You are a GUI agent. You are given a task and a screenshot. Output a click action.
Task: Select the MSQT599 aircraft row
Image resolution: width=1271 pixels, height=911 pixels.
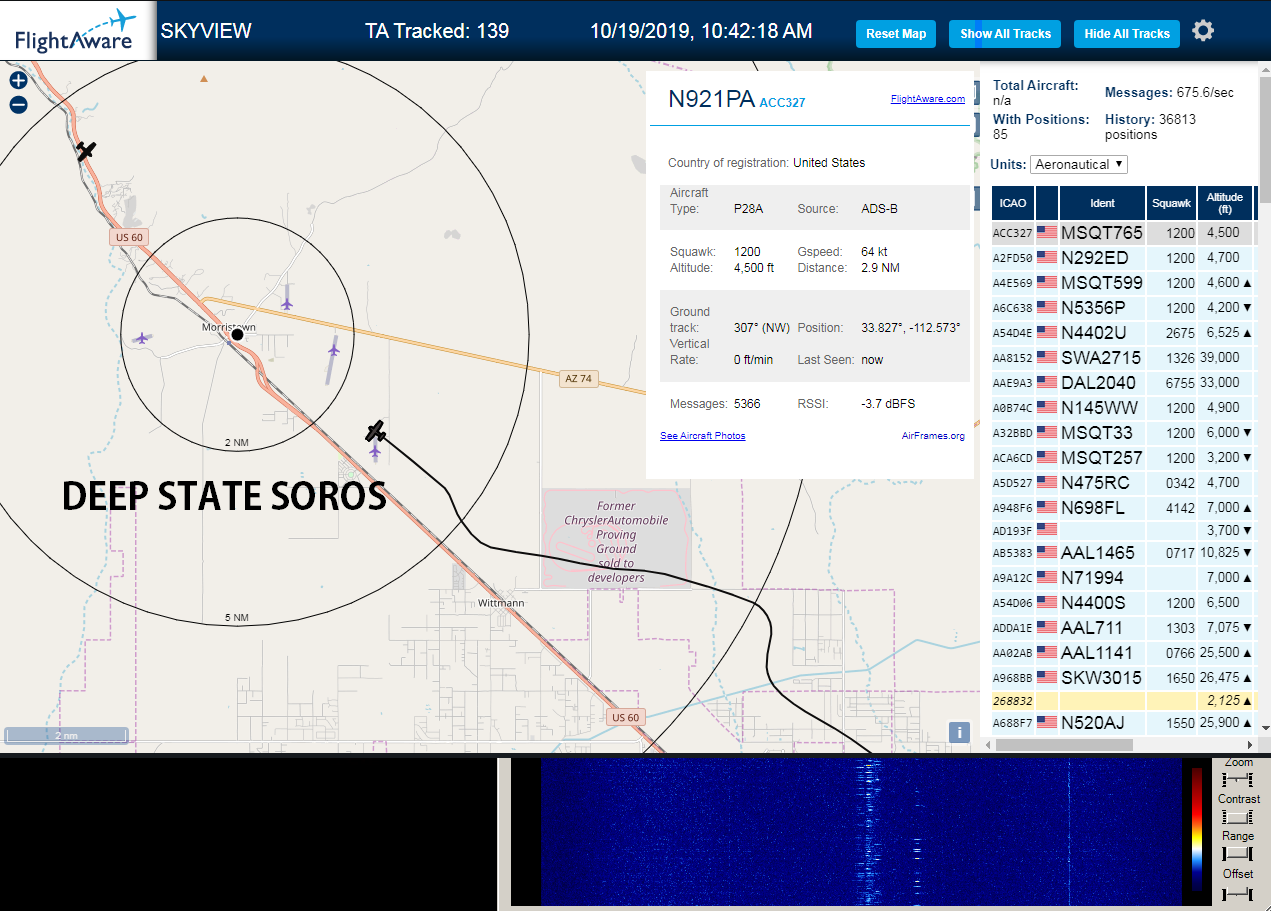[x=1122, y=283]
